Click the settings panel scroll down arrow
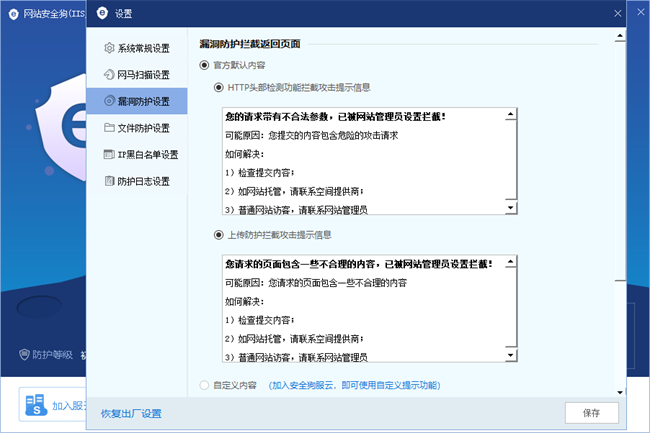 620,392
